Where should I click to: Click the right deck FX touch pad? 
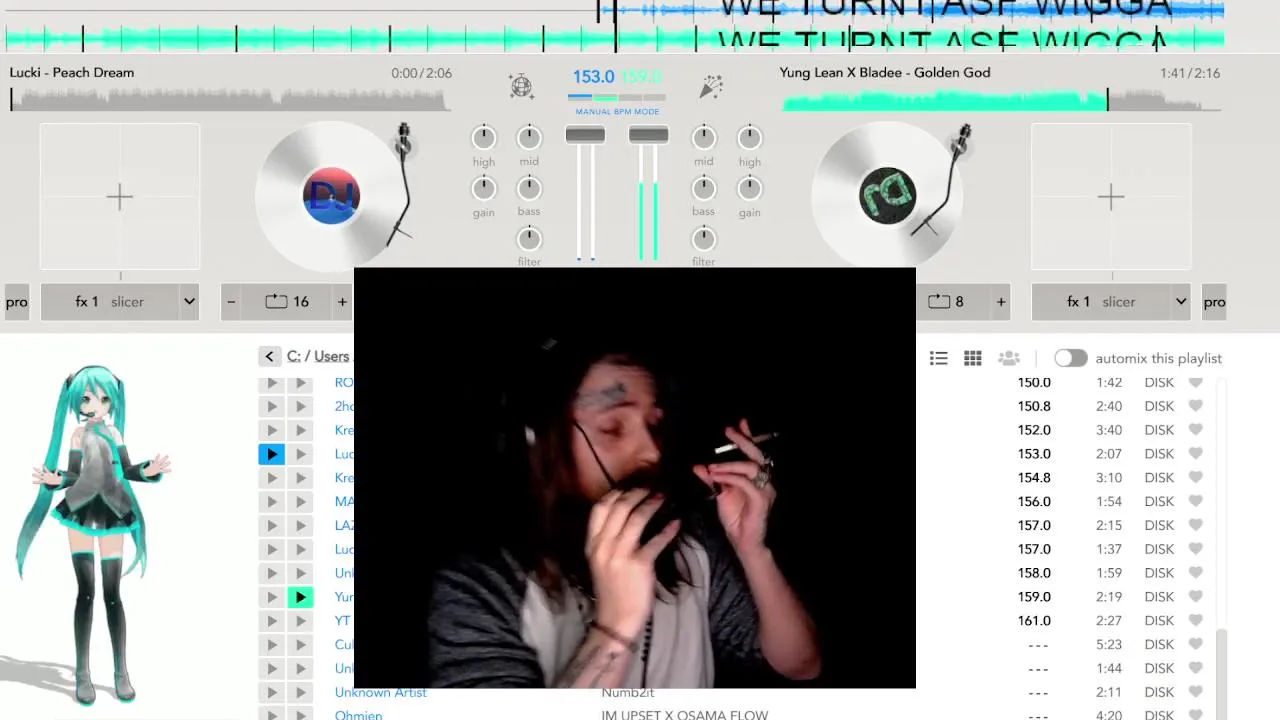[x=1111, y=196]
